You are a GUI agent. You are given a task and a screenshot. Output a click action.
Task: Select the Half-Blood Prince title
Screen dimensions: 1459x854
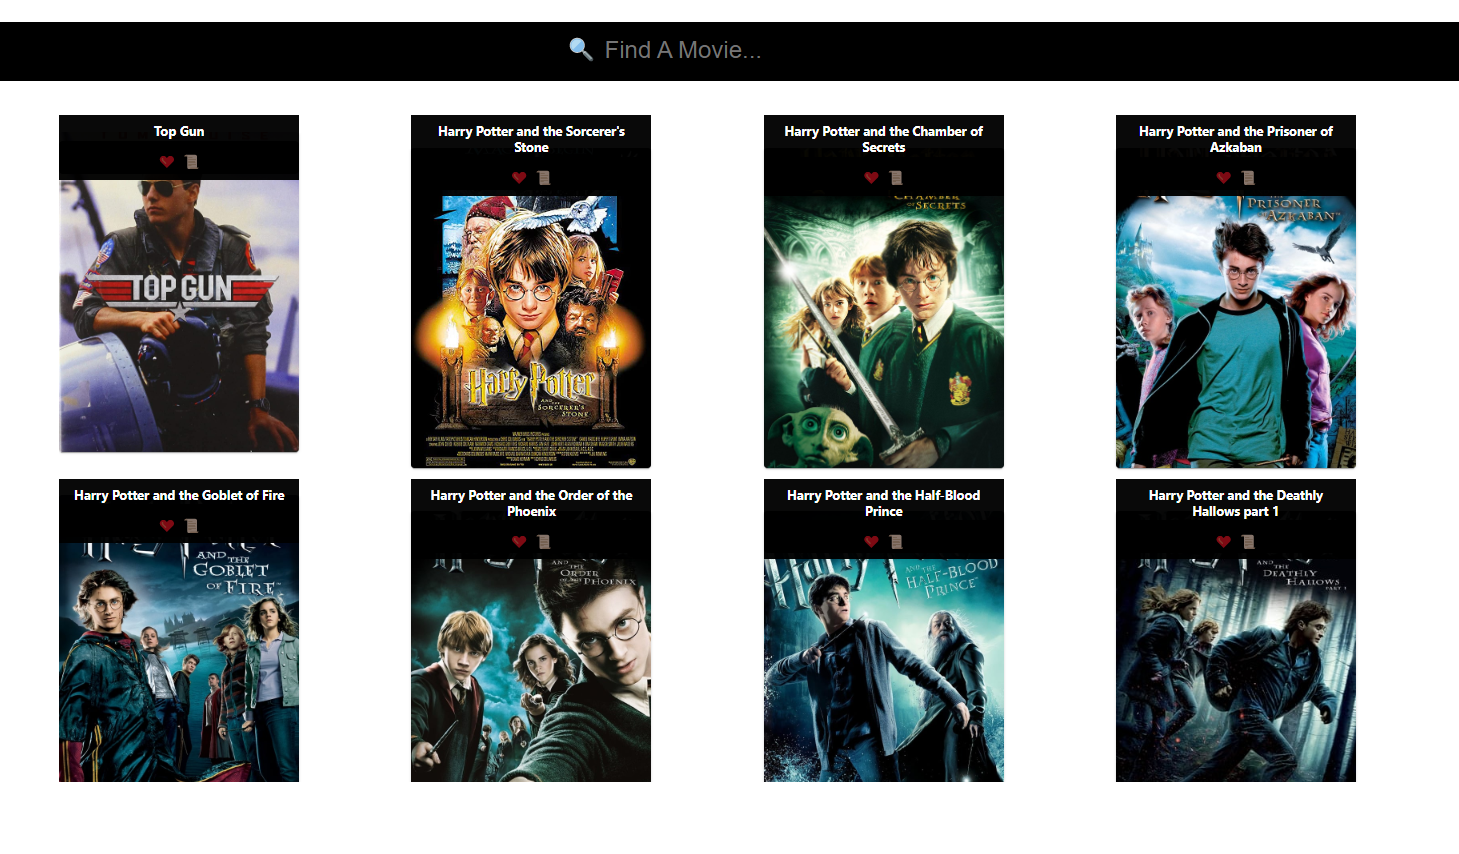(x=883, y=503)
